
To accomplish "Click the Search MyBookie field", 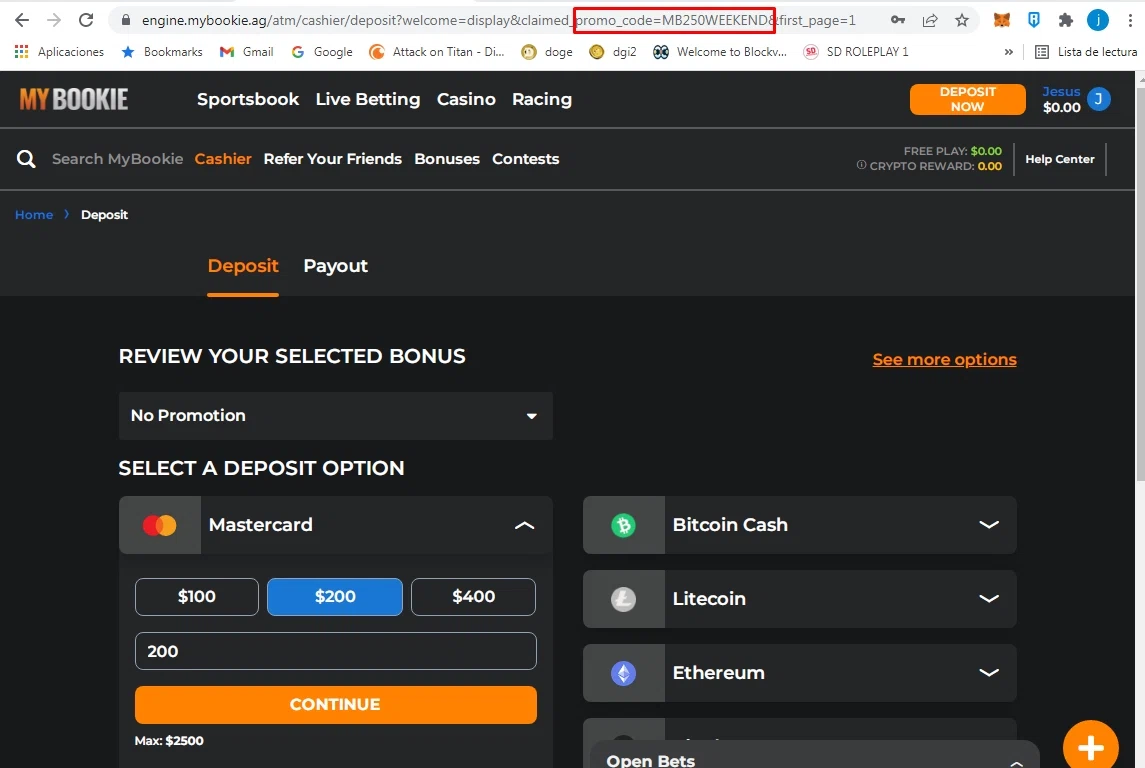I will [x=117, y=159].
